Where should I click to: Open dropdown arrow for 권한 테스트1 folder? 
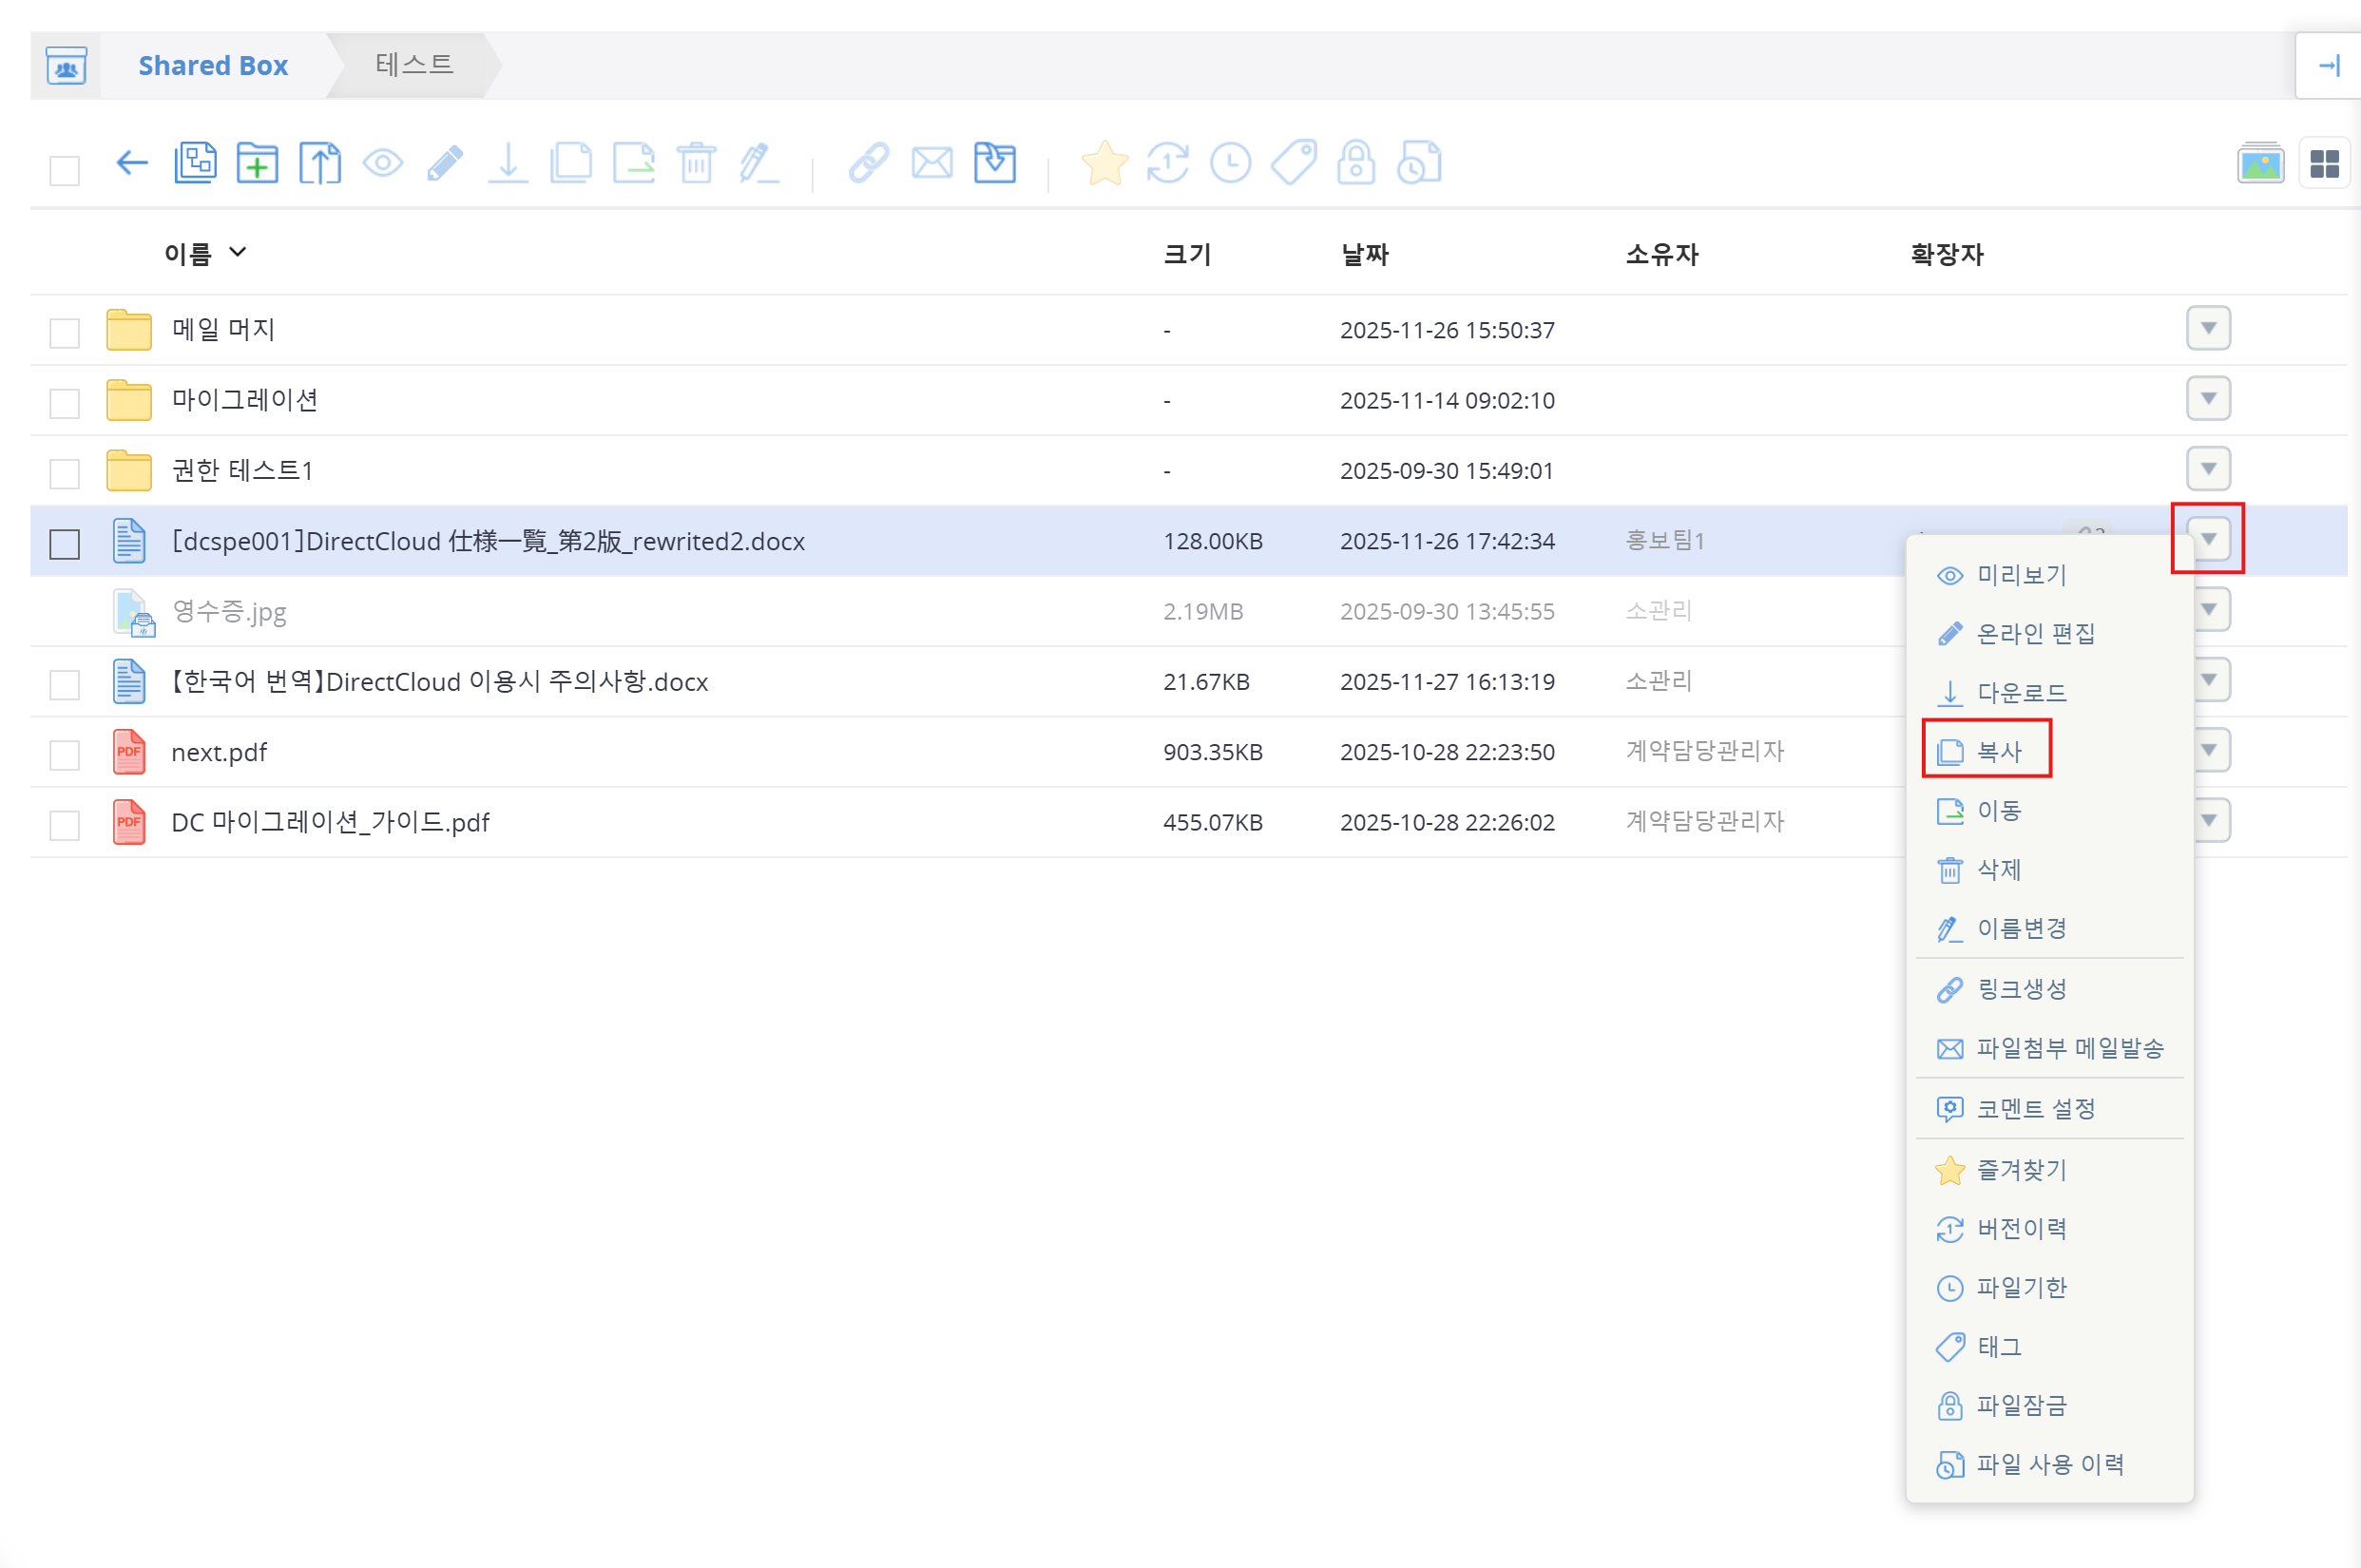[x=2208, y=469]
